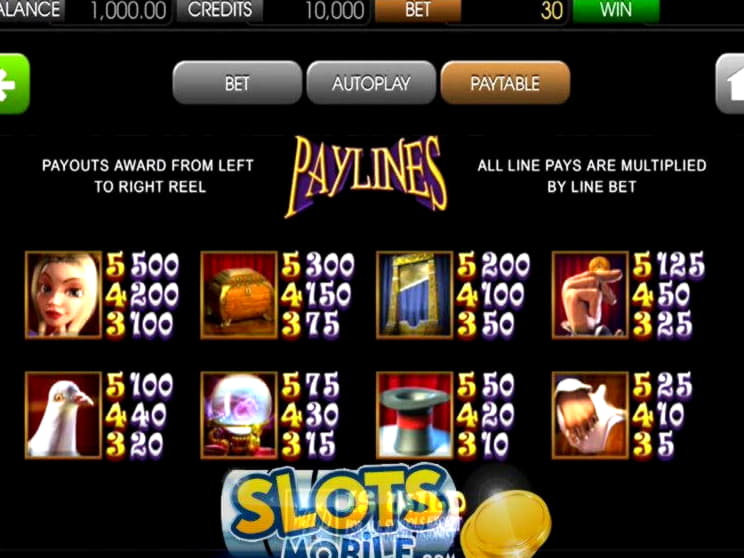Click the green back arrow button
This screenshot has width=744, height=558.
click(14, 84)
